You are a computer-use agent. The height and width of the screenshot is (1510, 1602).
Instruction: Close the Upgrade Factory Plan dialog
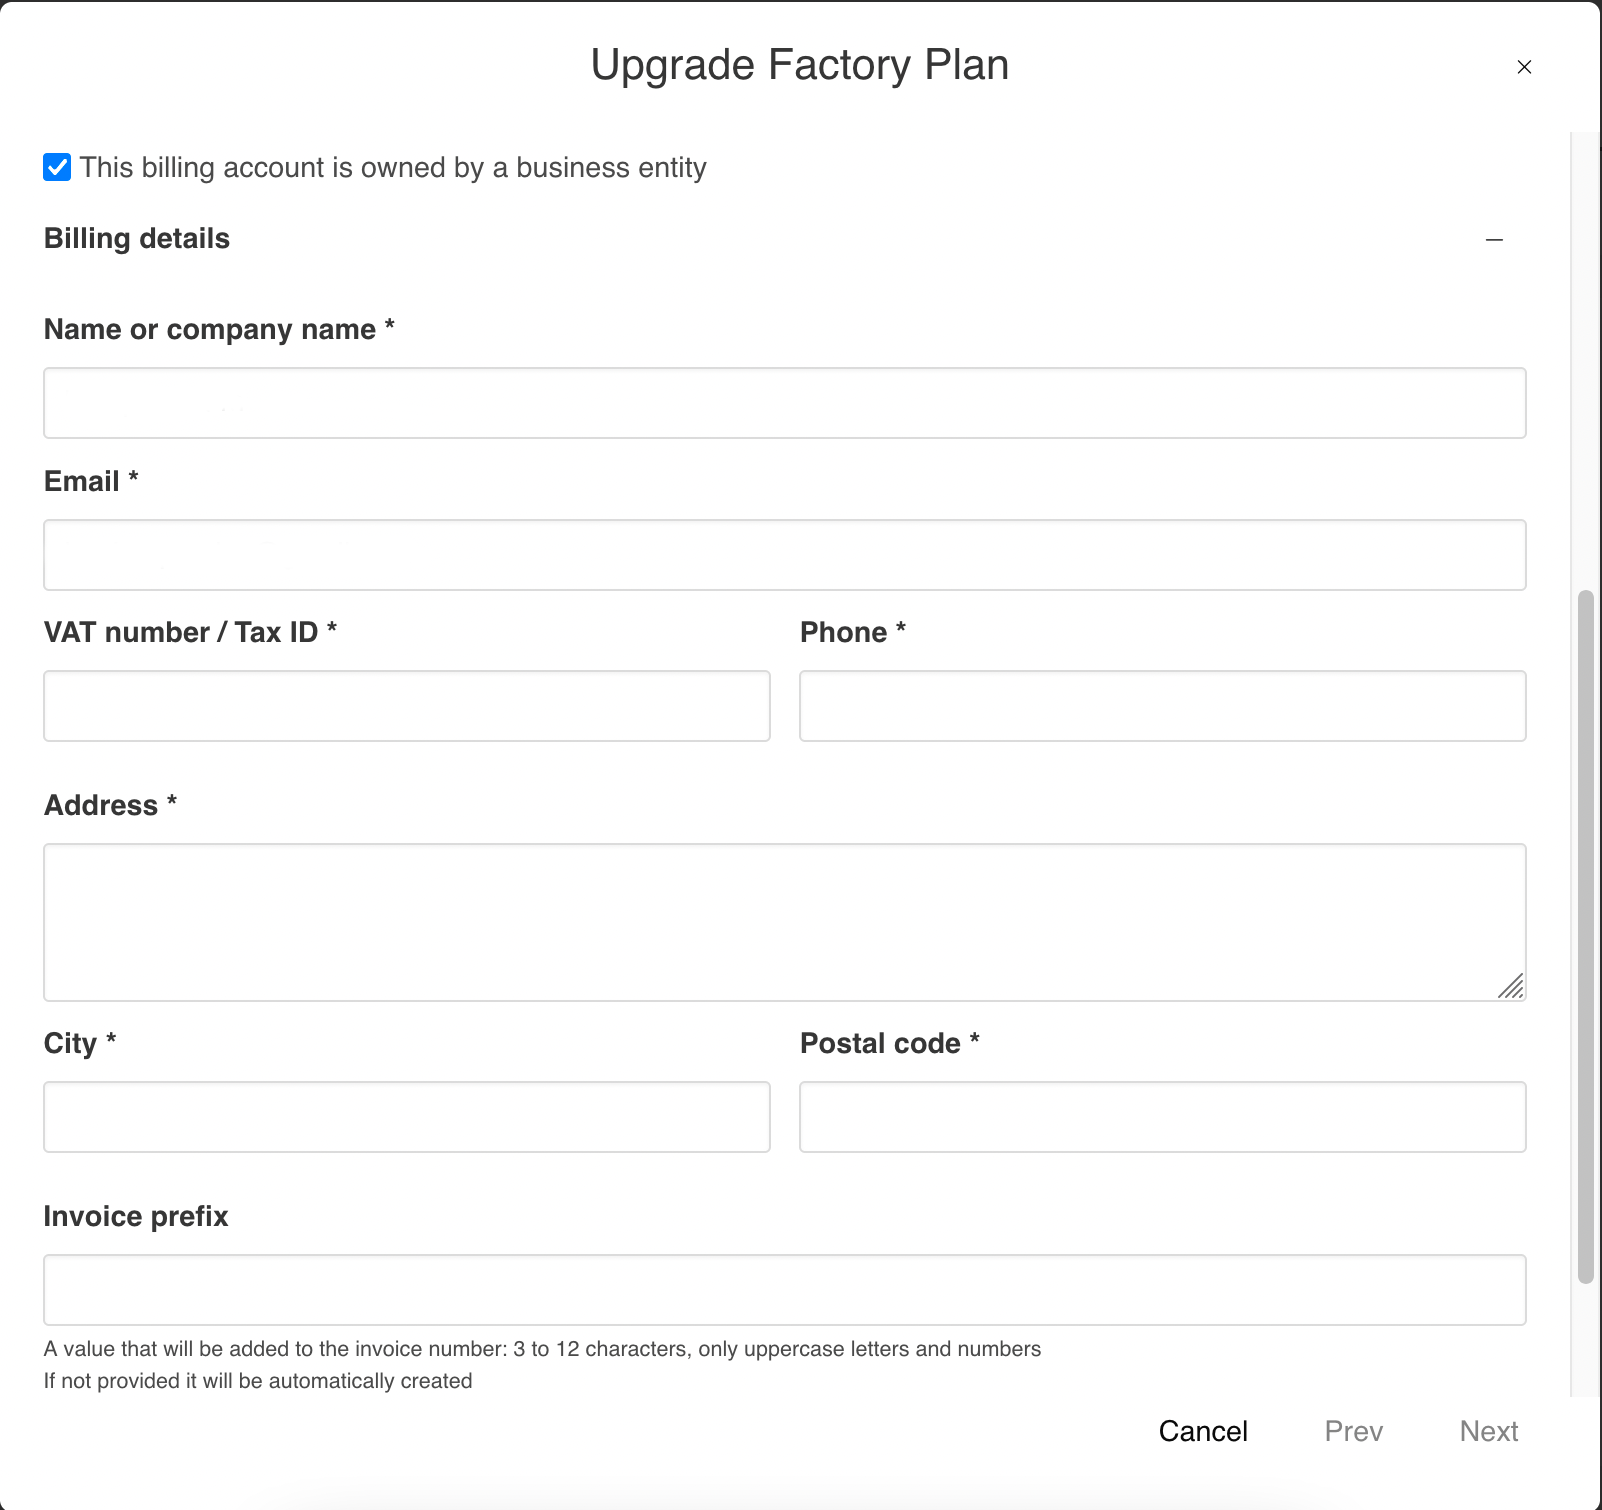pos(1524,67)
